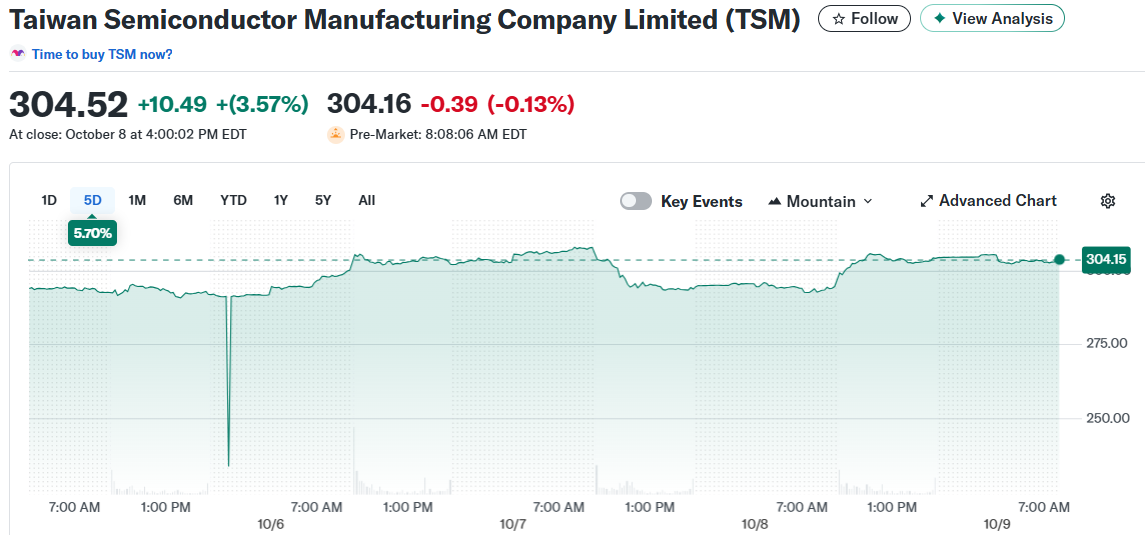1145x535 pixels.
Task: Click the chart's current price endpoint dot
Action: (x=1059, y=260)
